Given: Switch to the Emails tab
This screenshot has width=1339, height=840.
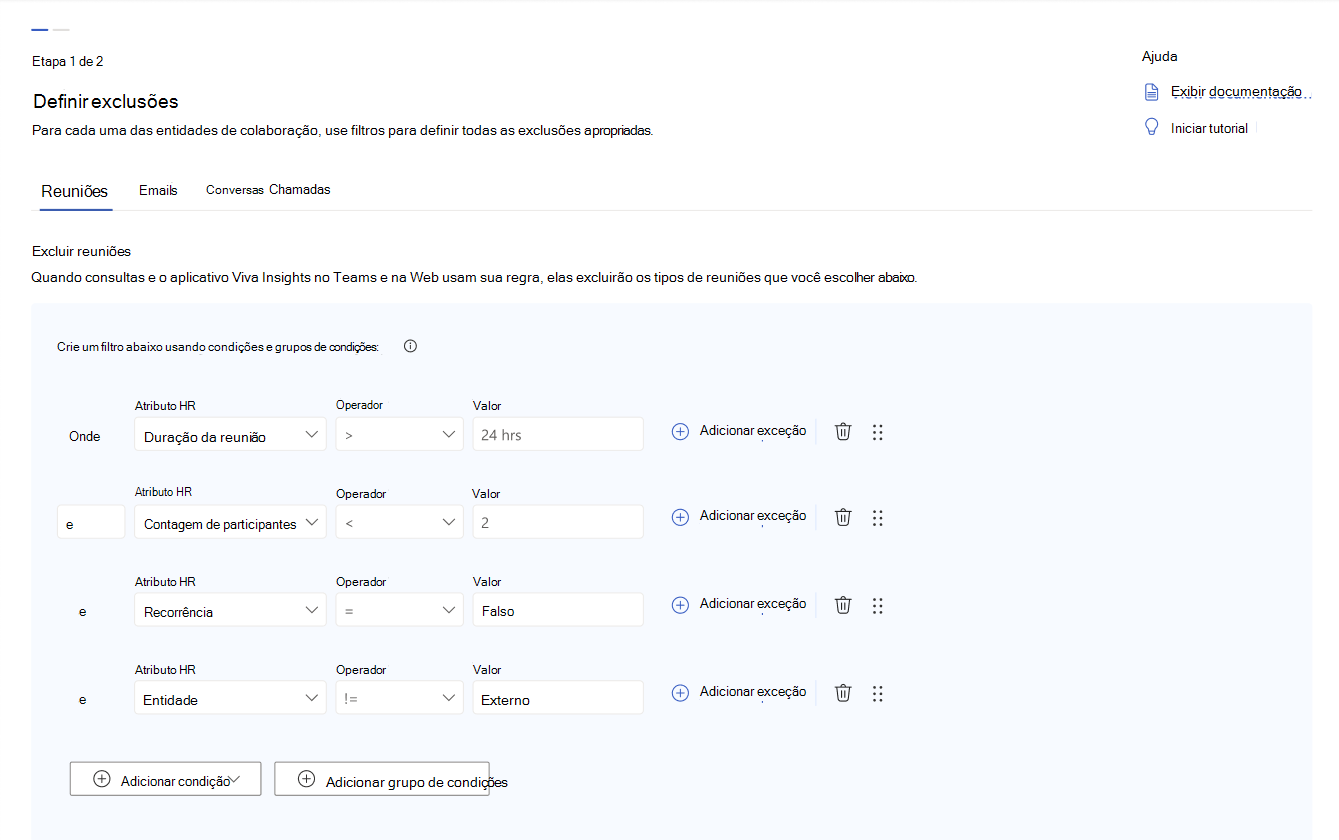Looking at the screenshot, I should coord(158,190).
